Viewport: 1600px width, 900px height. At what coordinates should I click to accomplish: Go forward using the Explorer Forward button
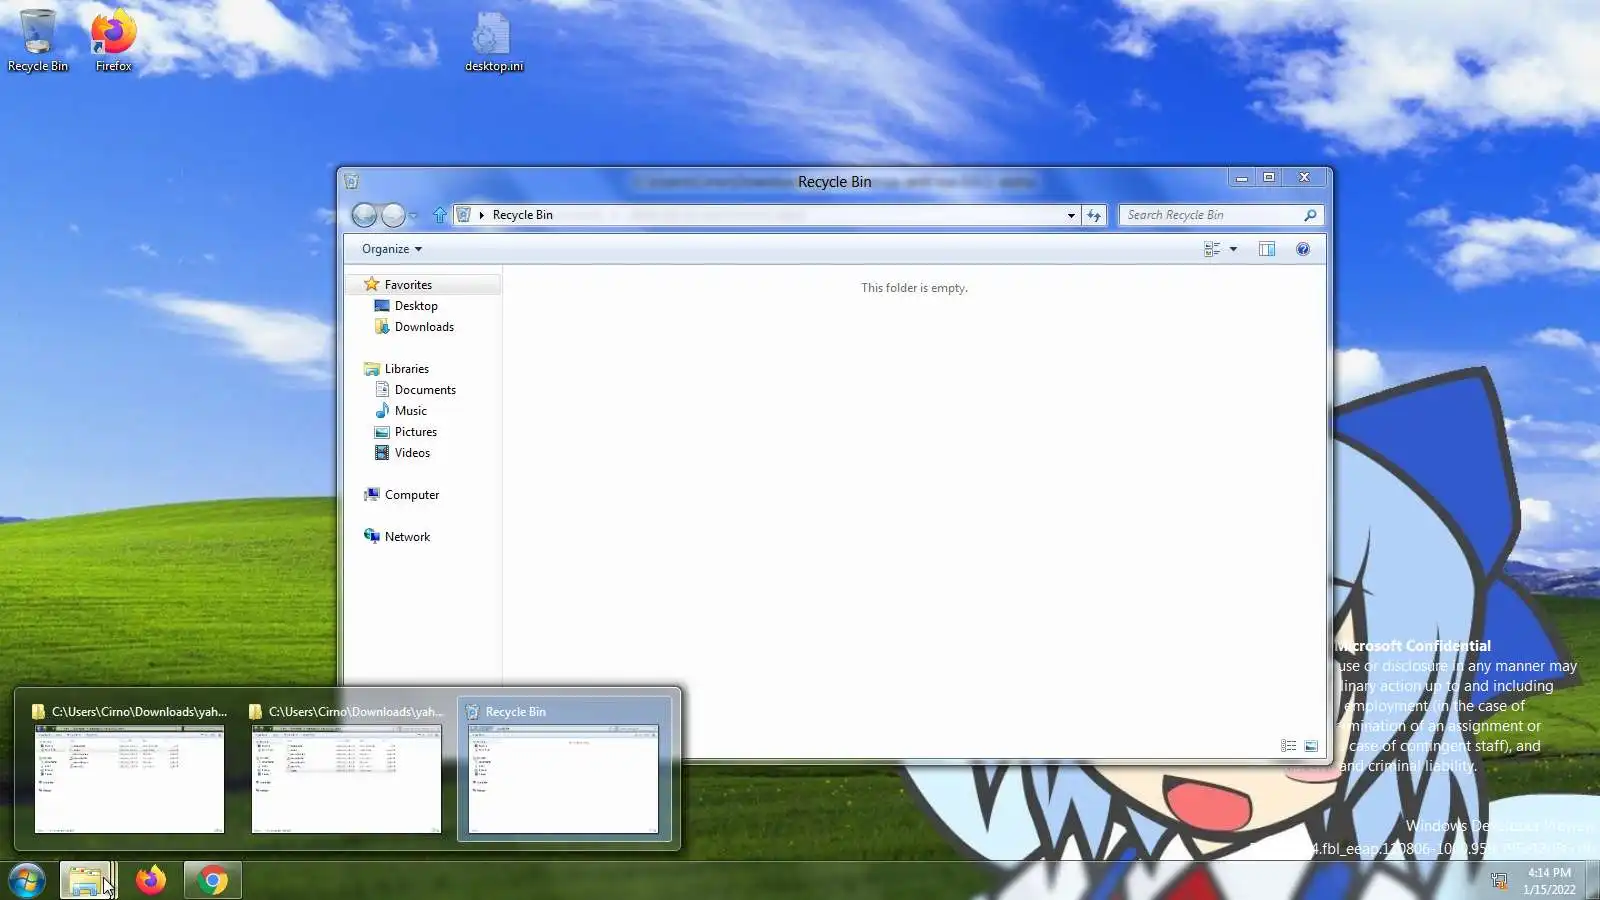pos(393,215)
